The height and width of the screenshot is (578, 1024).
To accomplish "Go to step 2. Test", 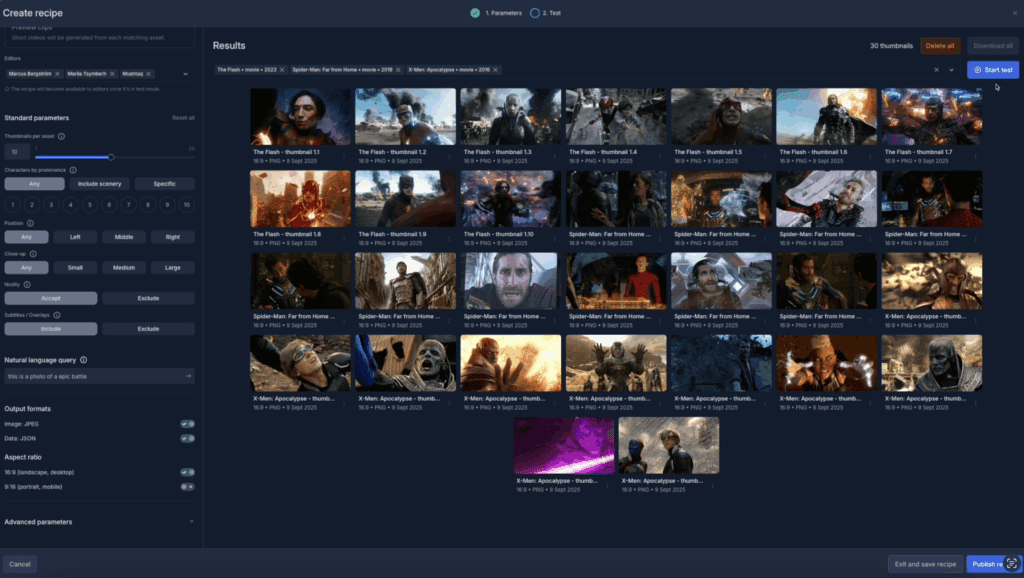I will point(545,13).
